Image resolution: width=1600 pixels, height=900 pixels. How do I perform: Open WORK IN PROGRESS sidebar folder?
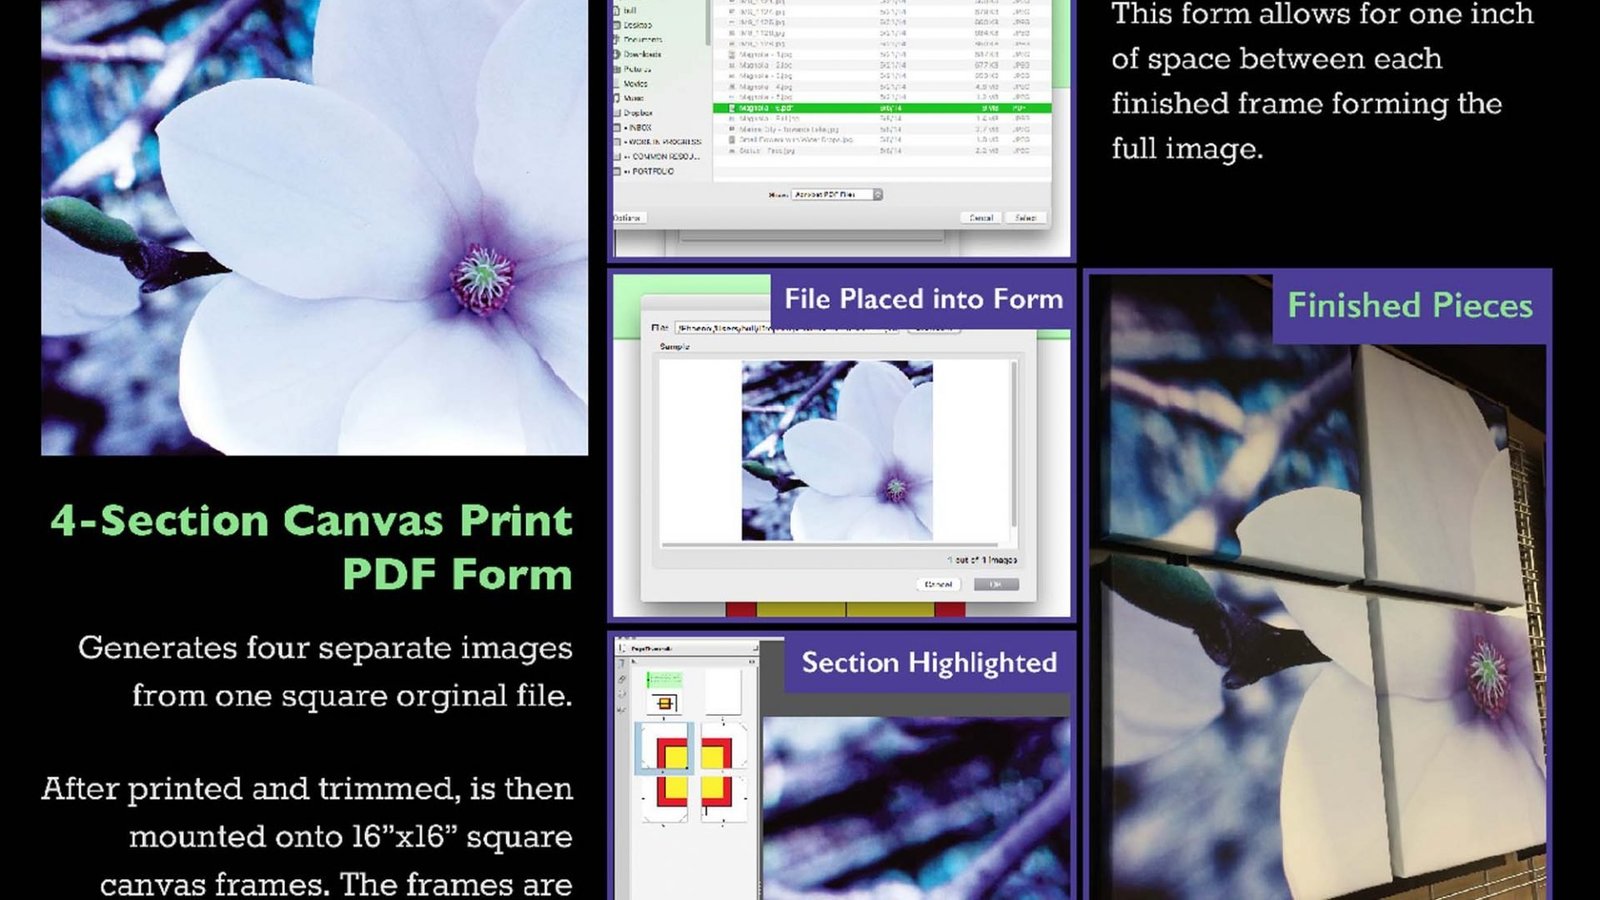662,142
